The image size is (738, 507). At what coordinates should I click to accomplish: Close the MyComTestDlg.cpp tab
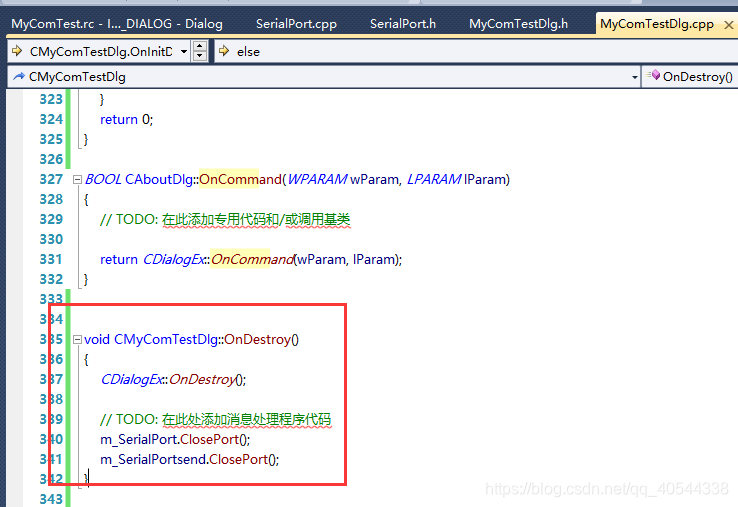[x=729, y=25]
